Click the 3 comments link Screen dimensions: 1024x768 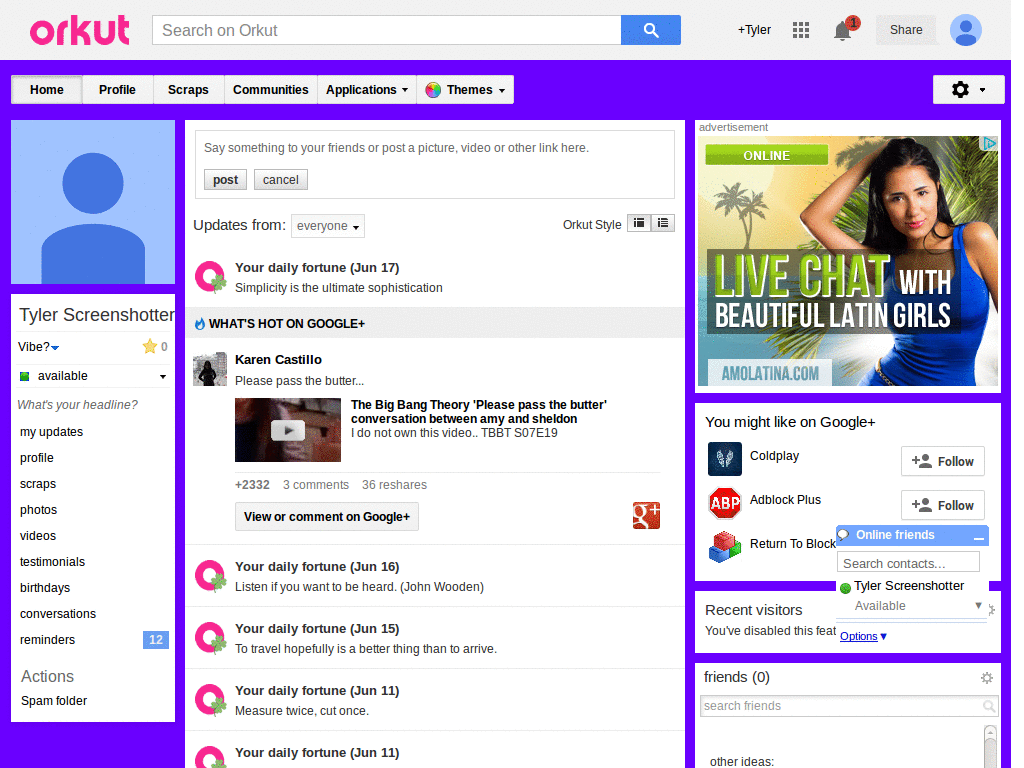(316, 485)
